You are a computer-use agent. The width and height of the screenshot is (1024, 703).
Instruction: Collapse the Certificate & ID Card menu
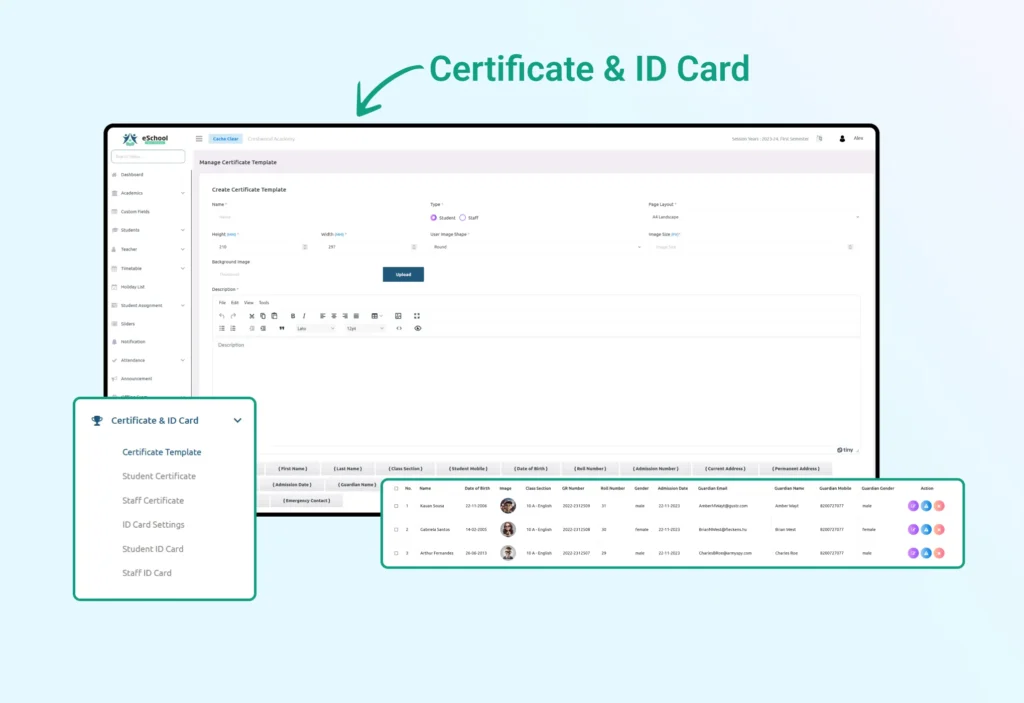237,421
